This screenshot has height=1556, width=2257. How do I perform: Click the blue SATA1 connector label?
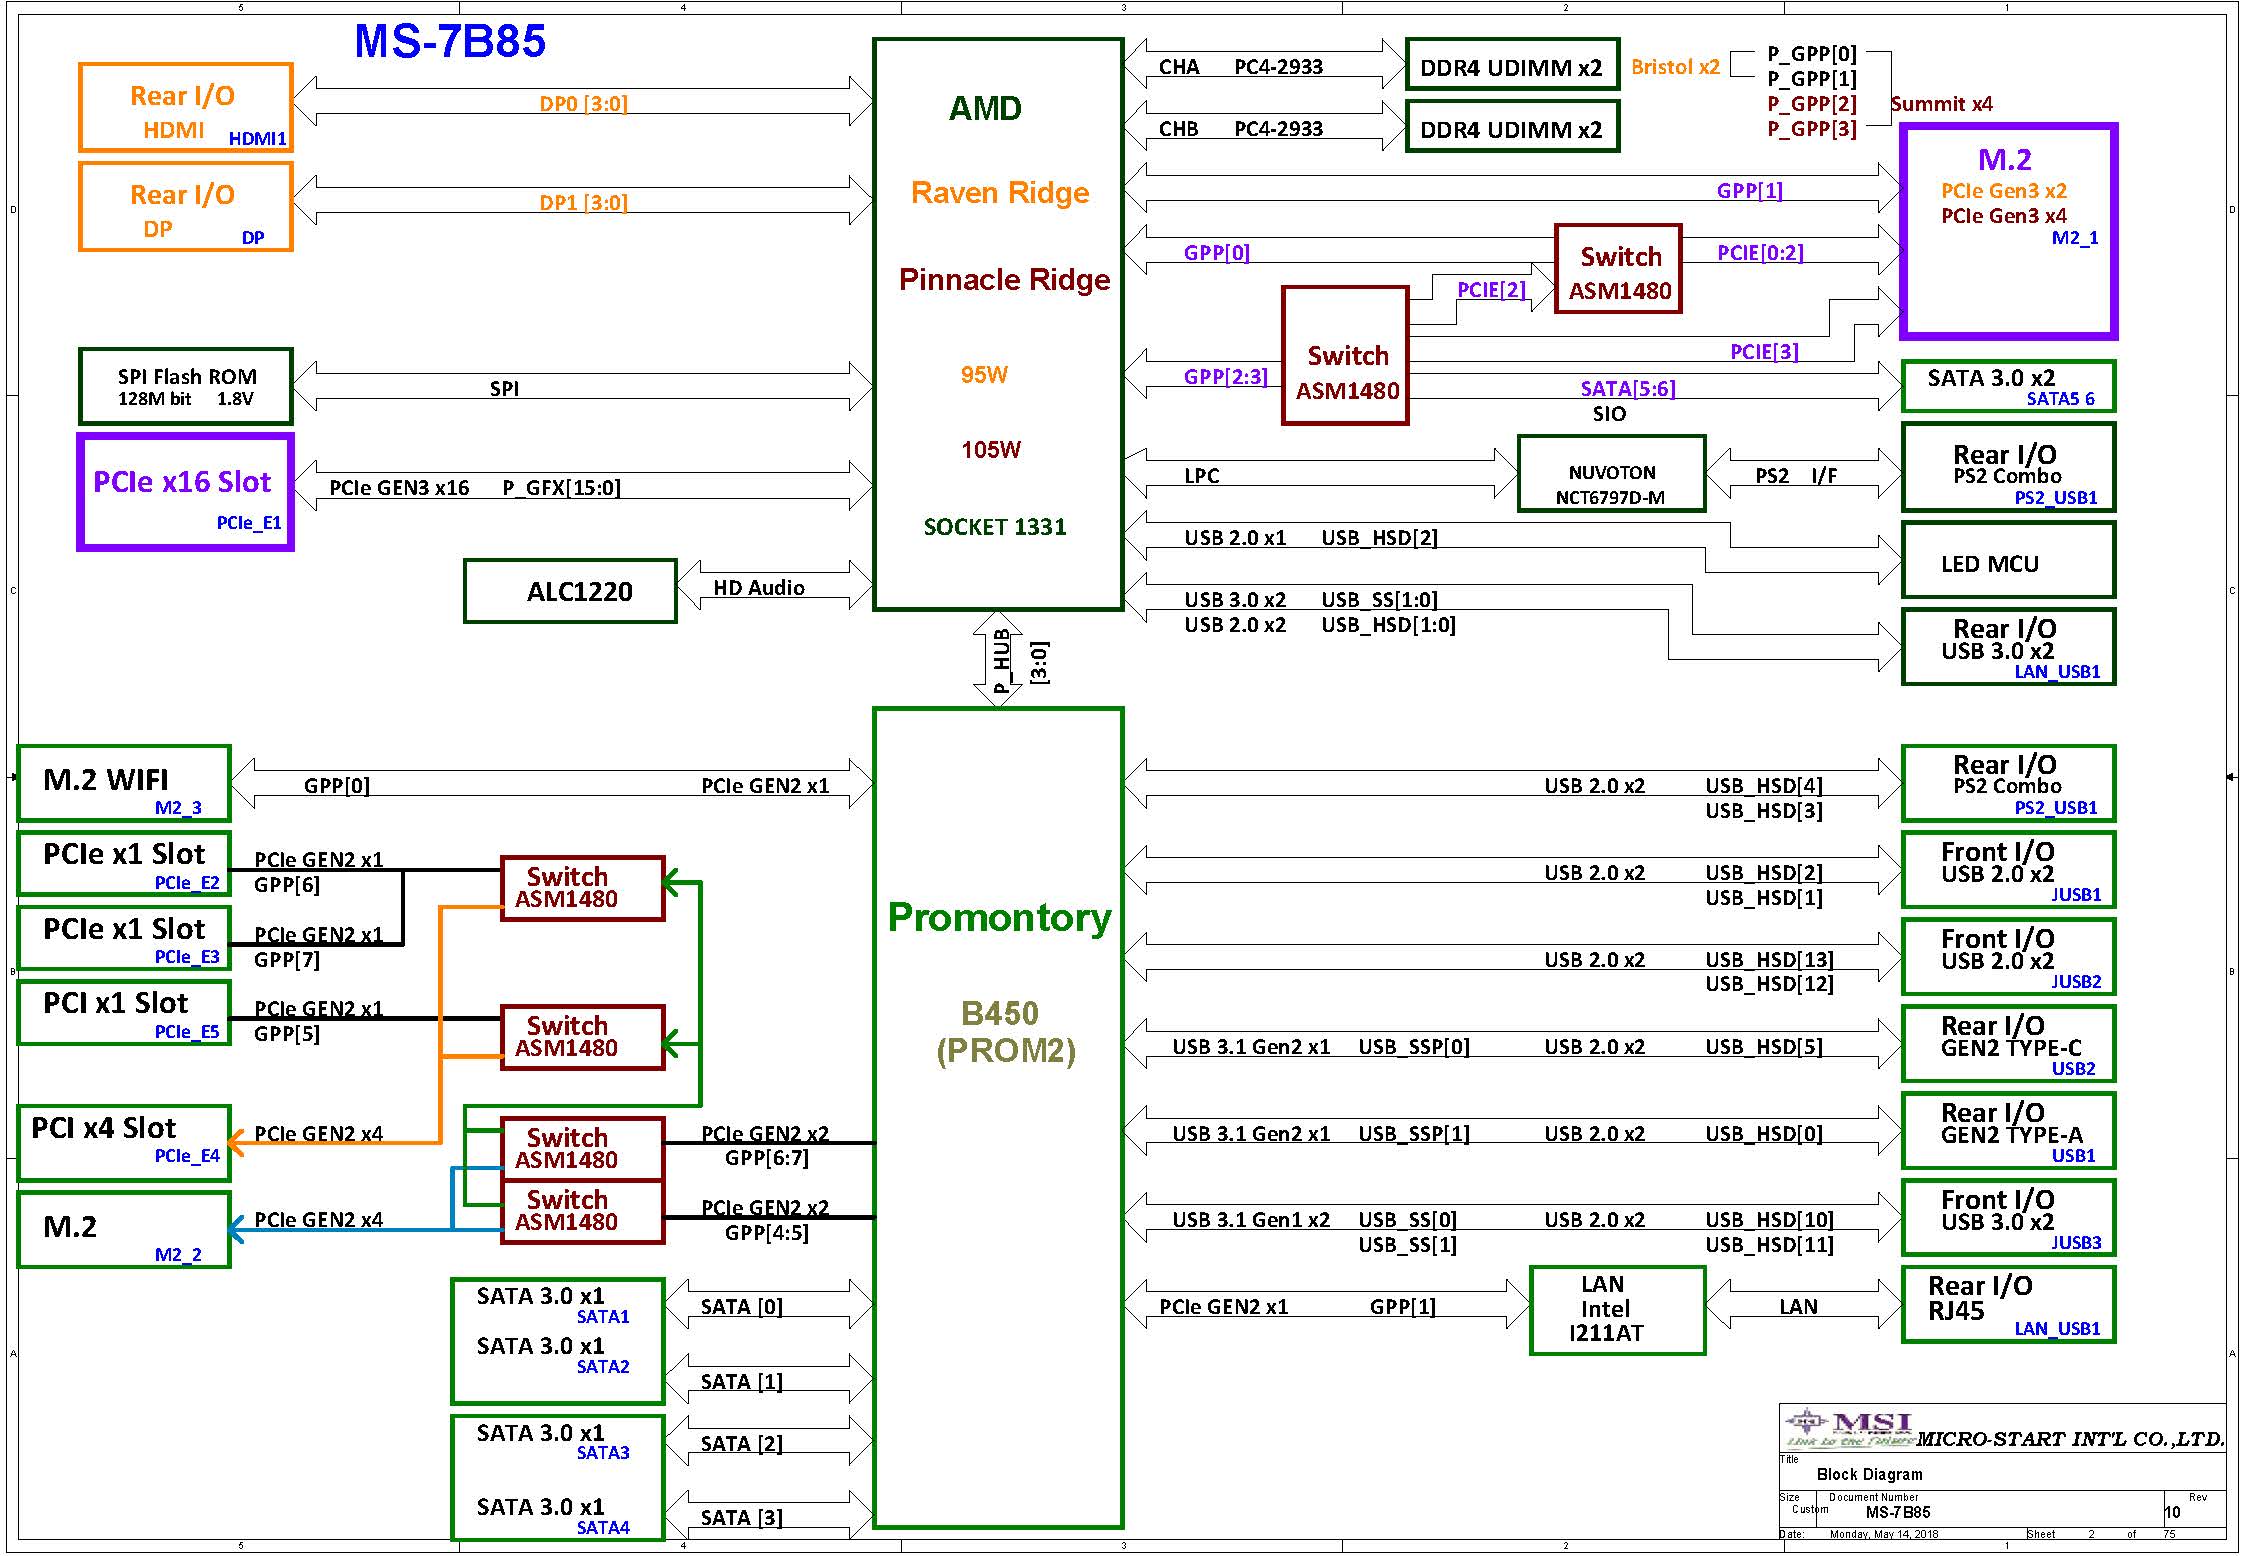tap(603, 1317)
